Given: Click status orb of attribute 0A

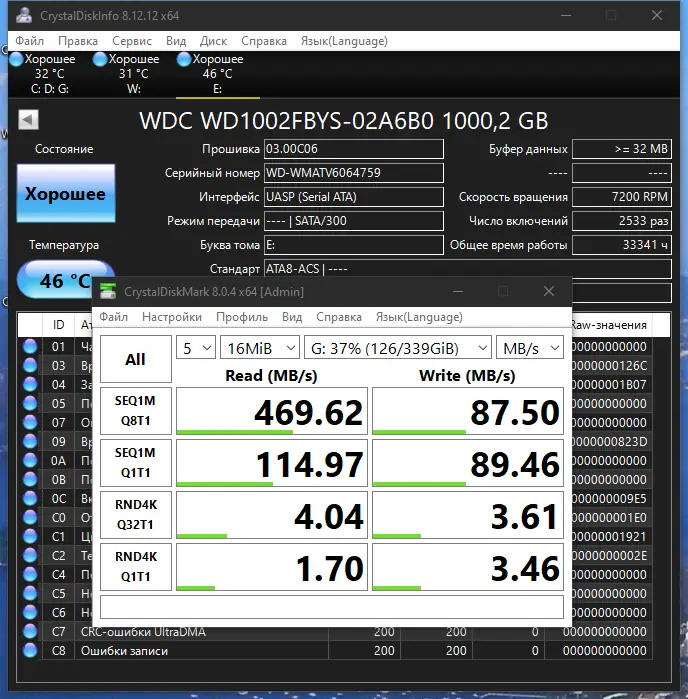Looking at the screenshot, I should click(x=30, y=461).
